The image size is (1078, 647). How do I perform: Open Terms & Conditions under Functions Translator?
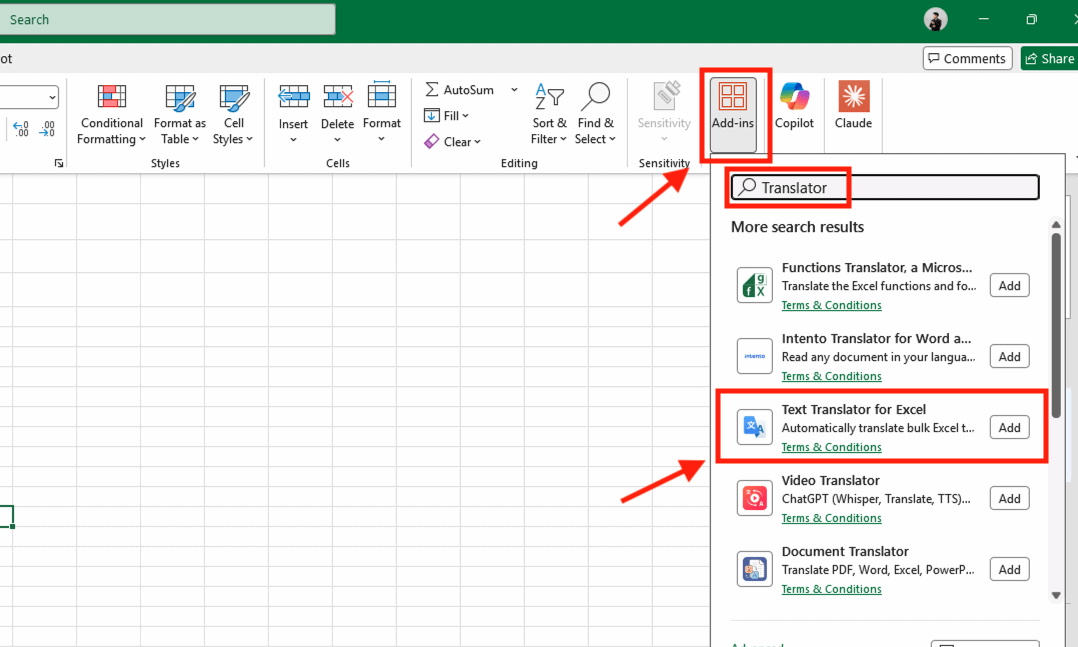tap(831, 305)
